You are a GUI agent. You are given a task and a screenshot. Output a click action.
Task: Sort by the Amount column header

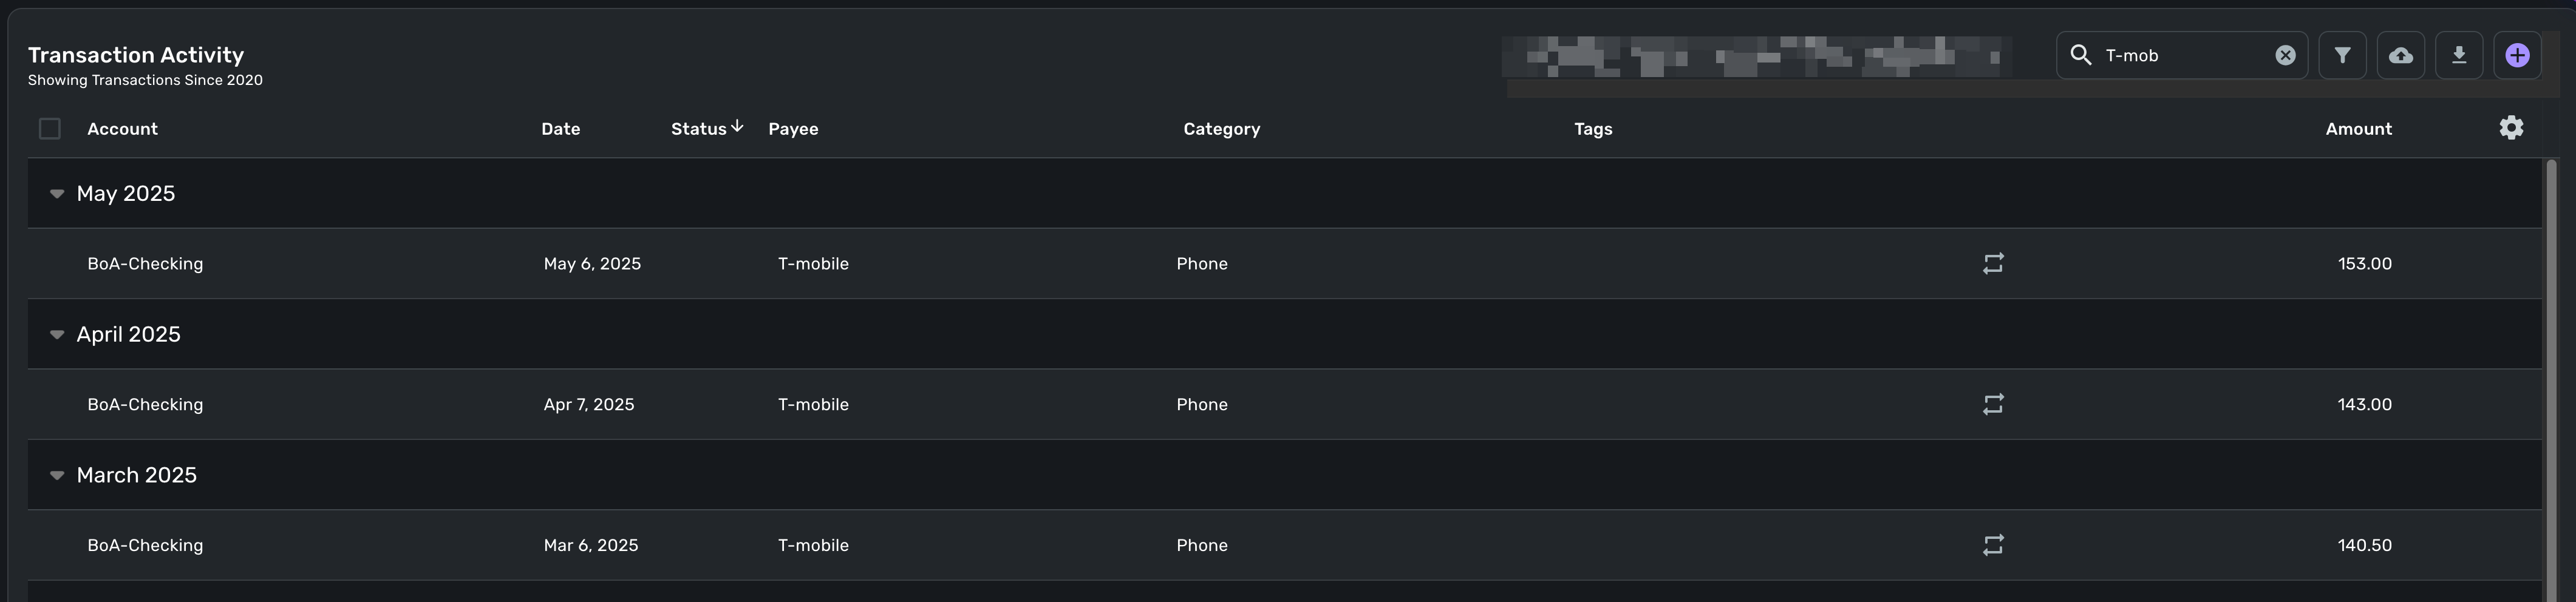(2358, 129)
